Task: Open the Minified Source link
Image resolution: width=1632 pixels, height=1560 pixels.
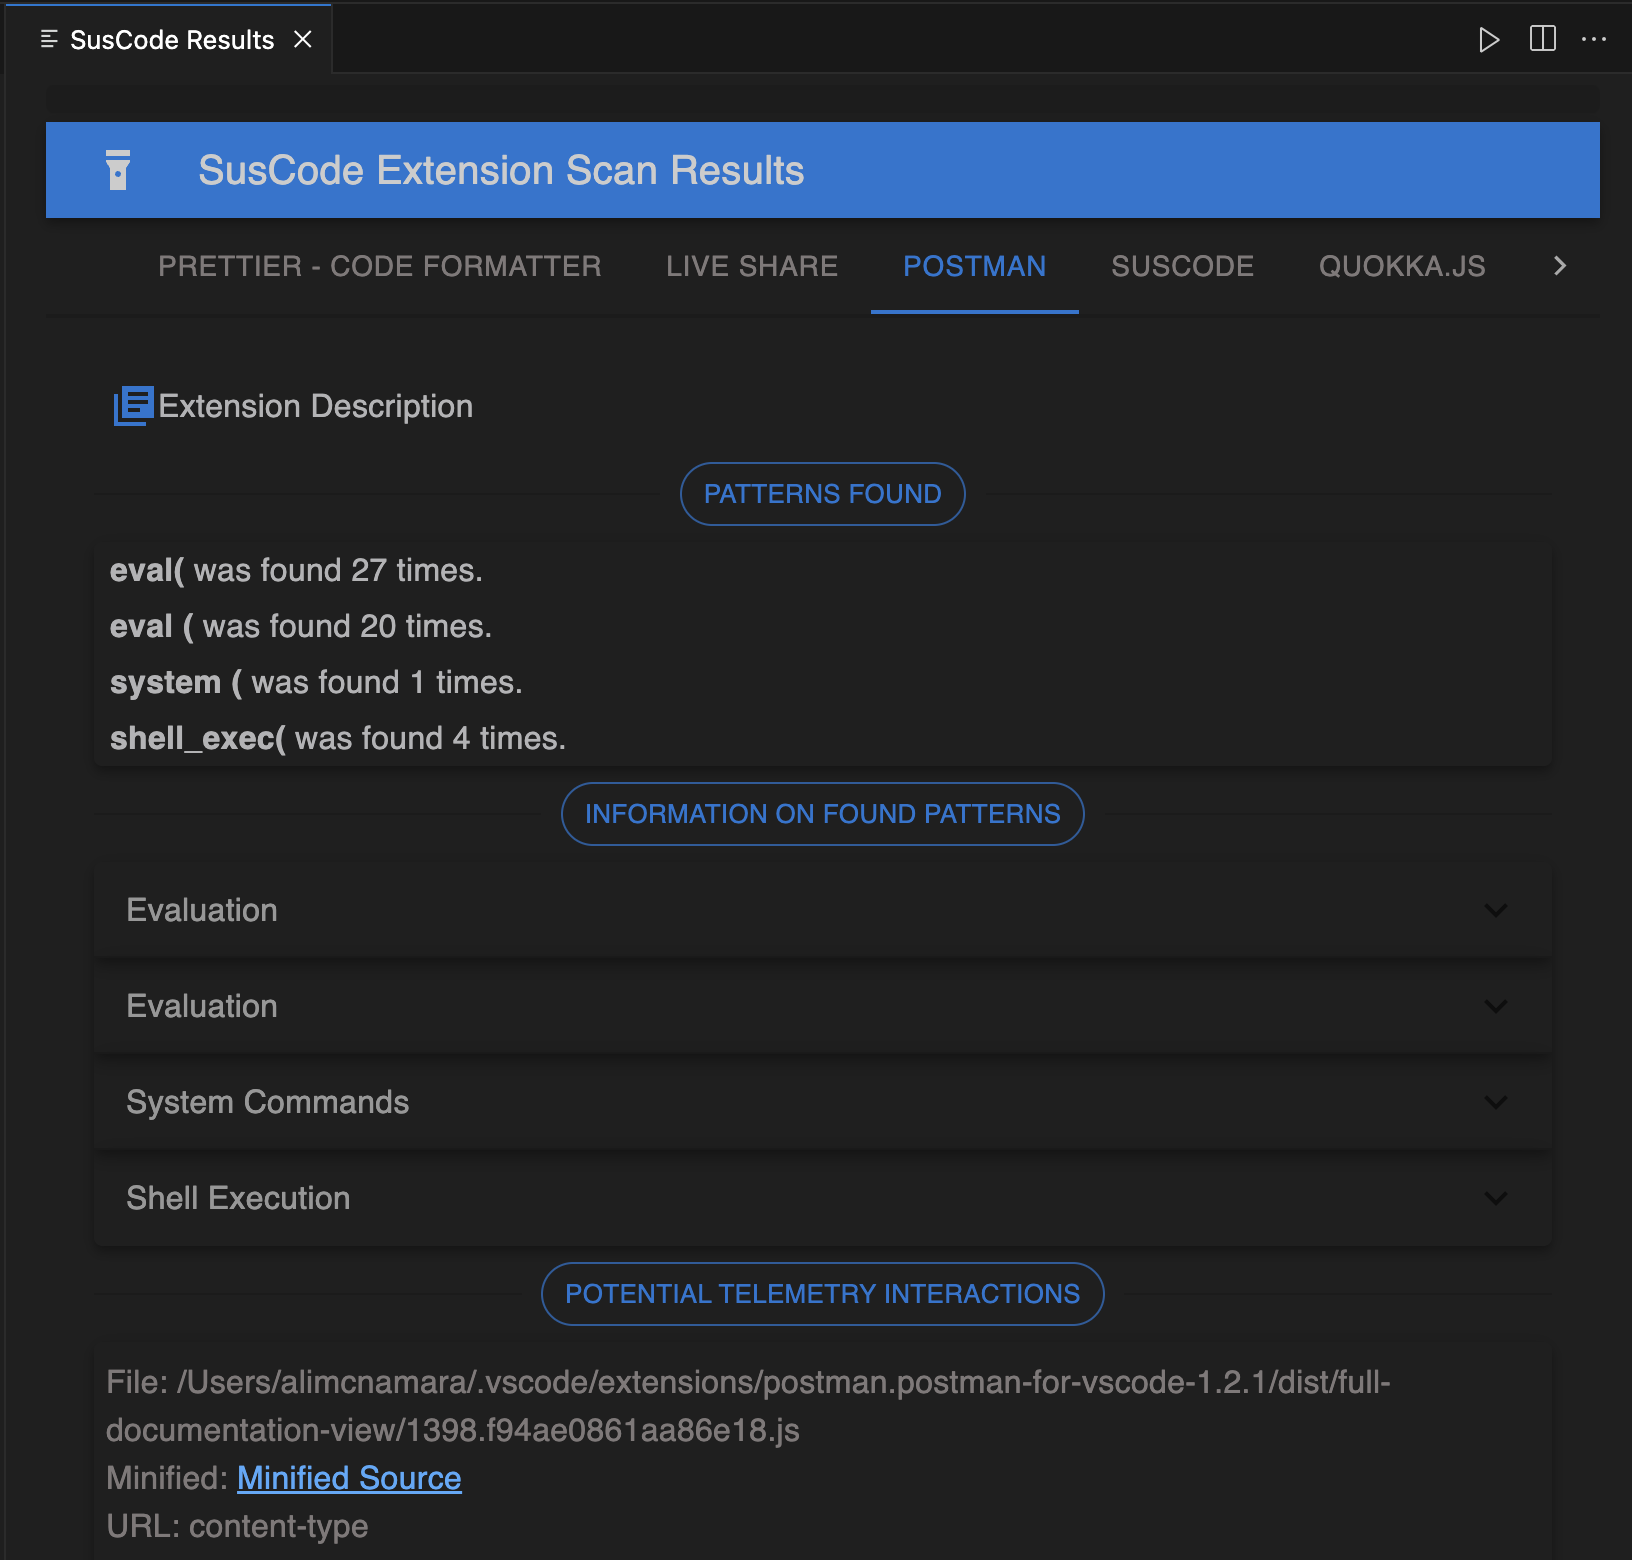Action: click(x=349, y=1478)
